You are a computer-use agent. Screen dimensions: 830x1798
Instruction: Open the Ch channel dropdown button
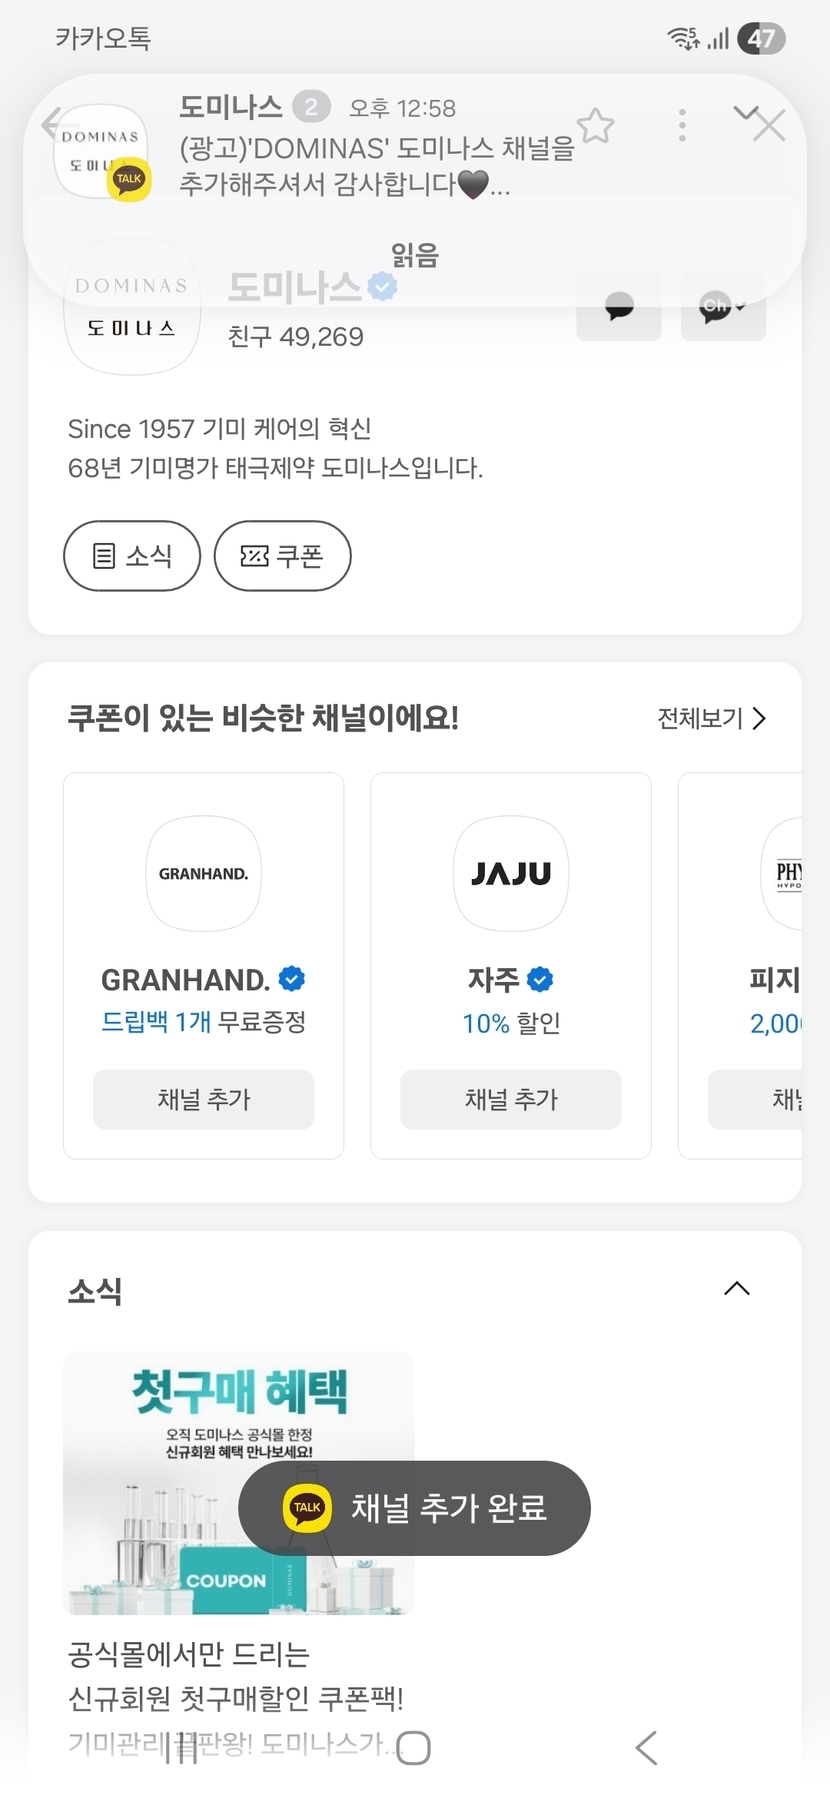point(723,307)
